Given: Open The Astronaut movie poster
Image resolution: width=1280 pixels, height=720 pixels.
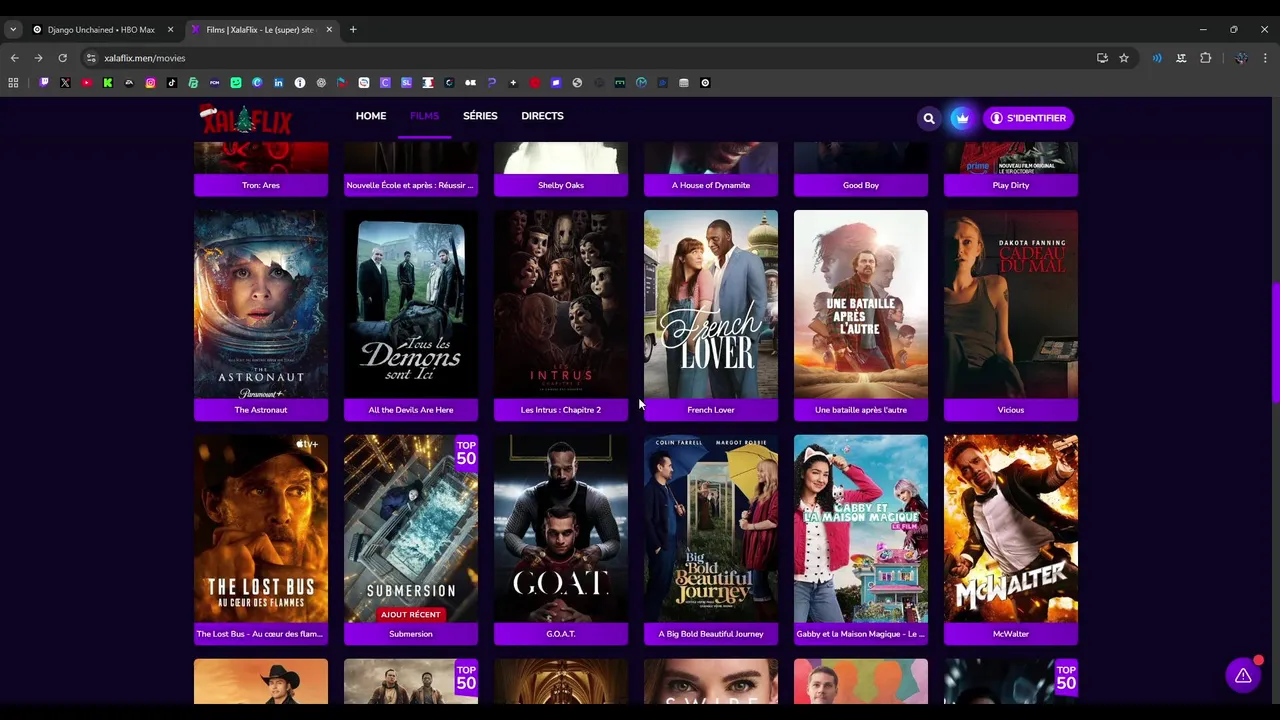Looking at the screenshot, I should tap(261, 304).
